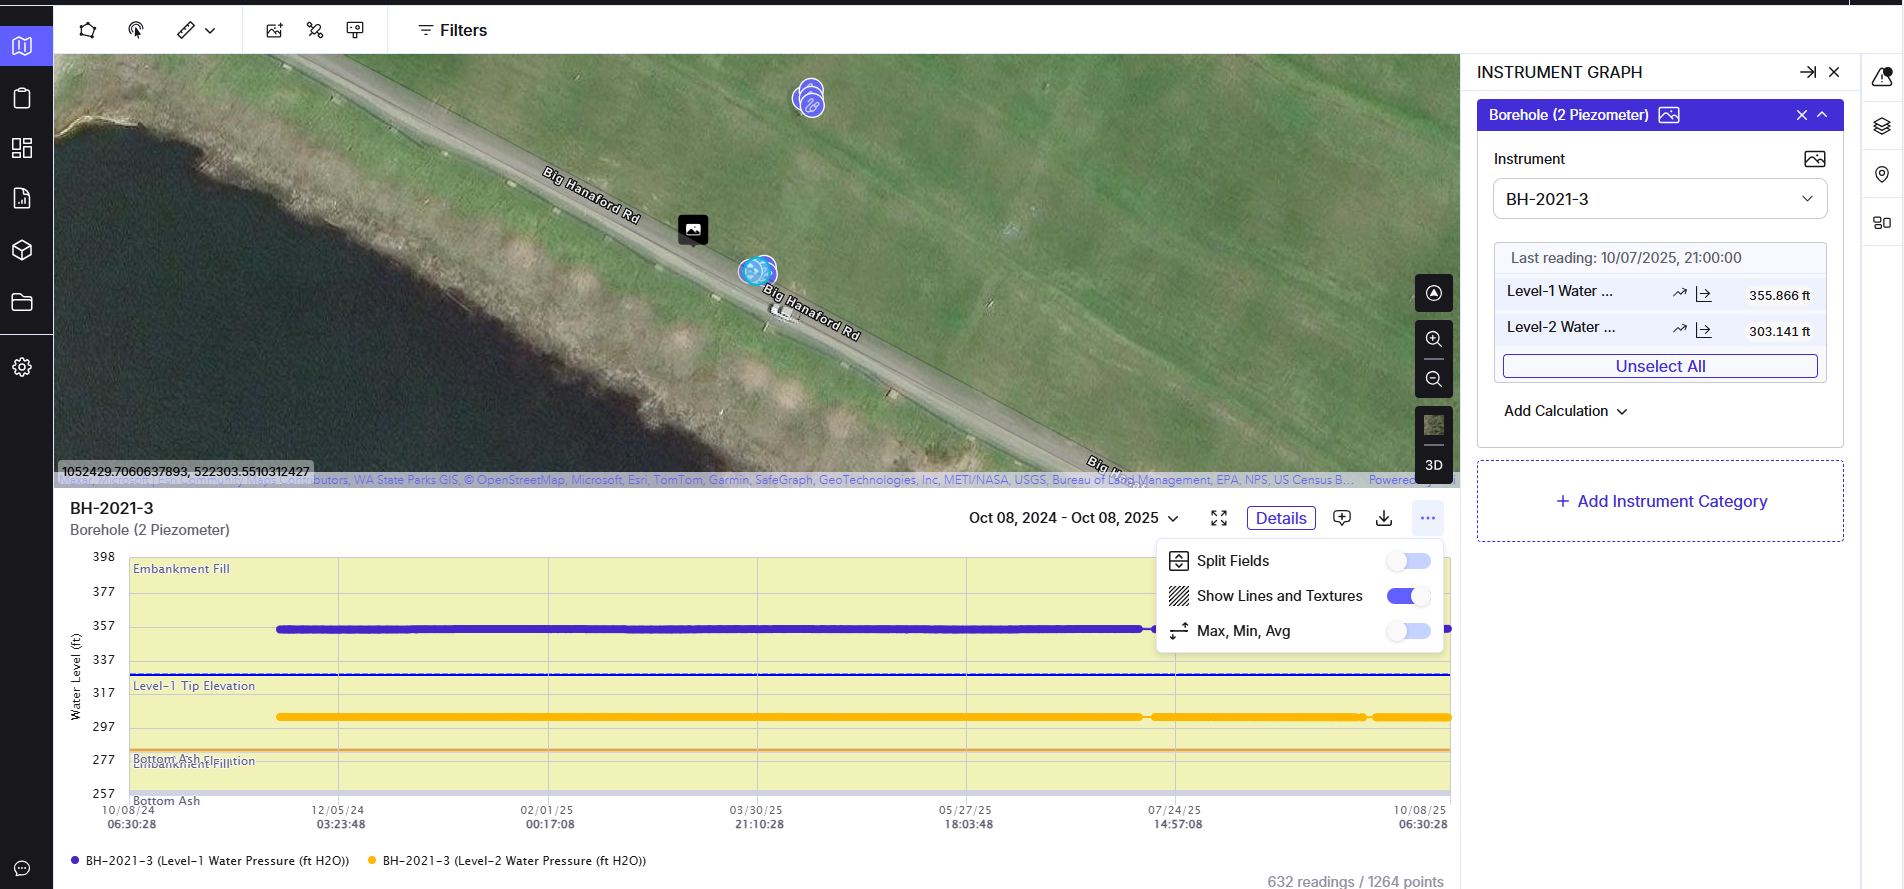The height and width of the screenshot is (889, 1904).
Task: Enable the Split Fields toggle
Action: 1408,561
